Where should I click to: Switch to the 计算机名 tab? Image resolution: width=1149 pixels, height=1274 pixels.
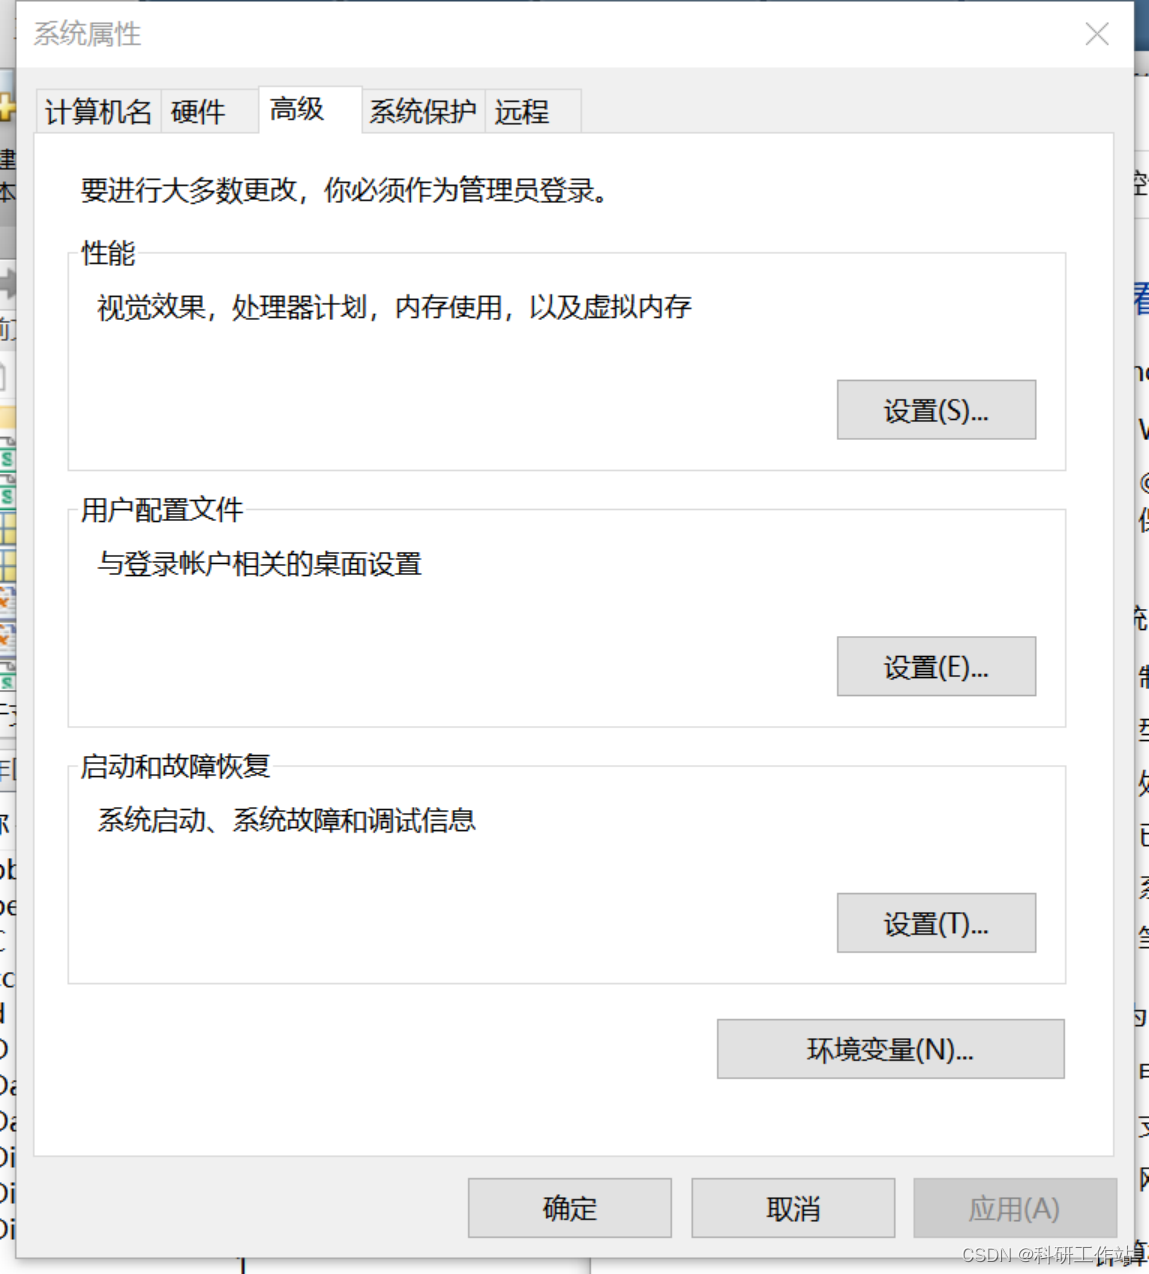point(96,111)
